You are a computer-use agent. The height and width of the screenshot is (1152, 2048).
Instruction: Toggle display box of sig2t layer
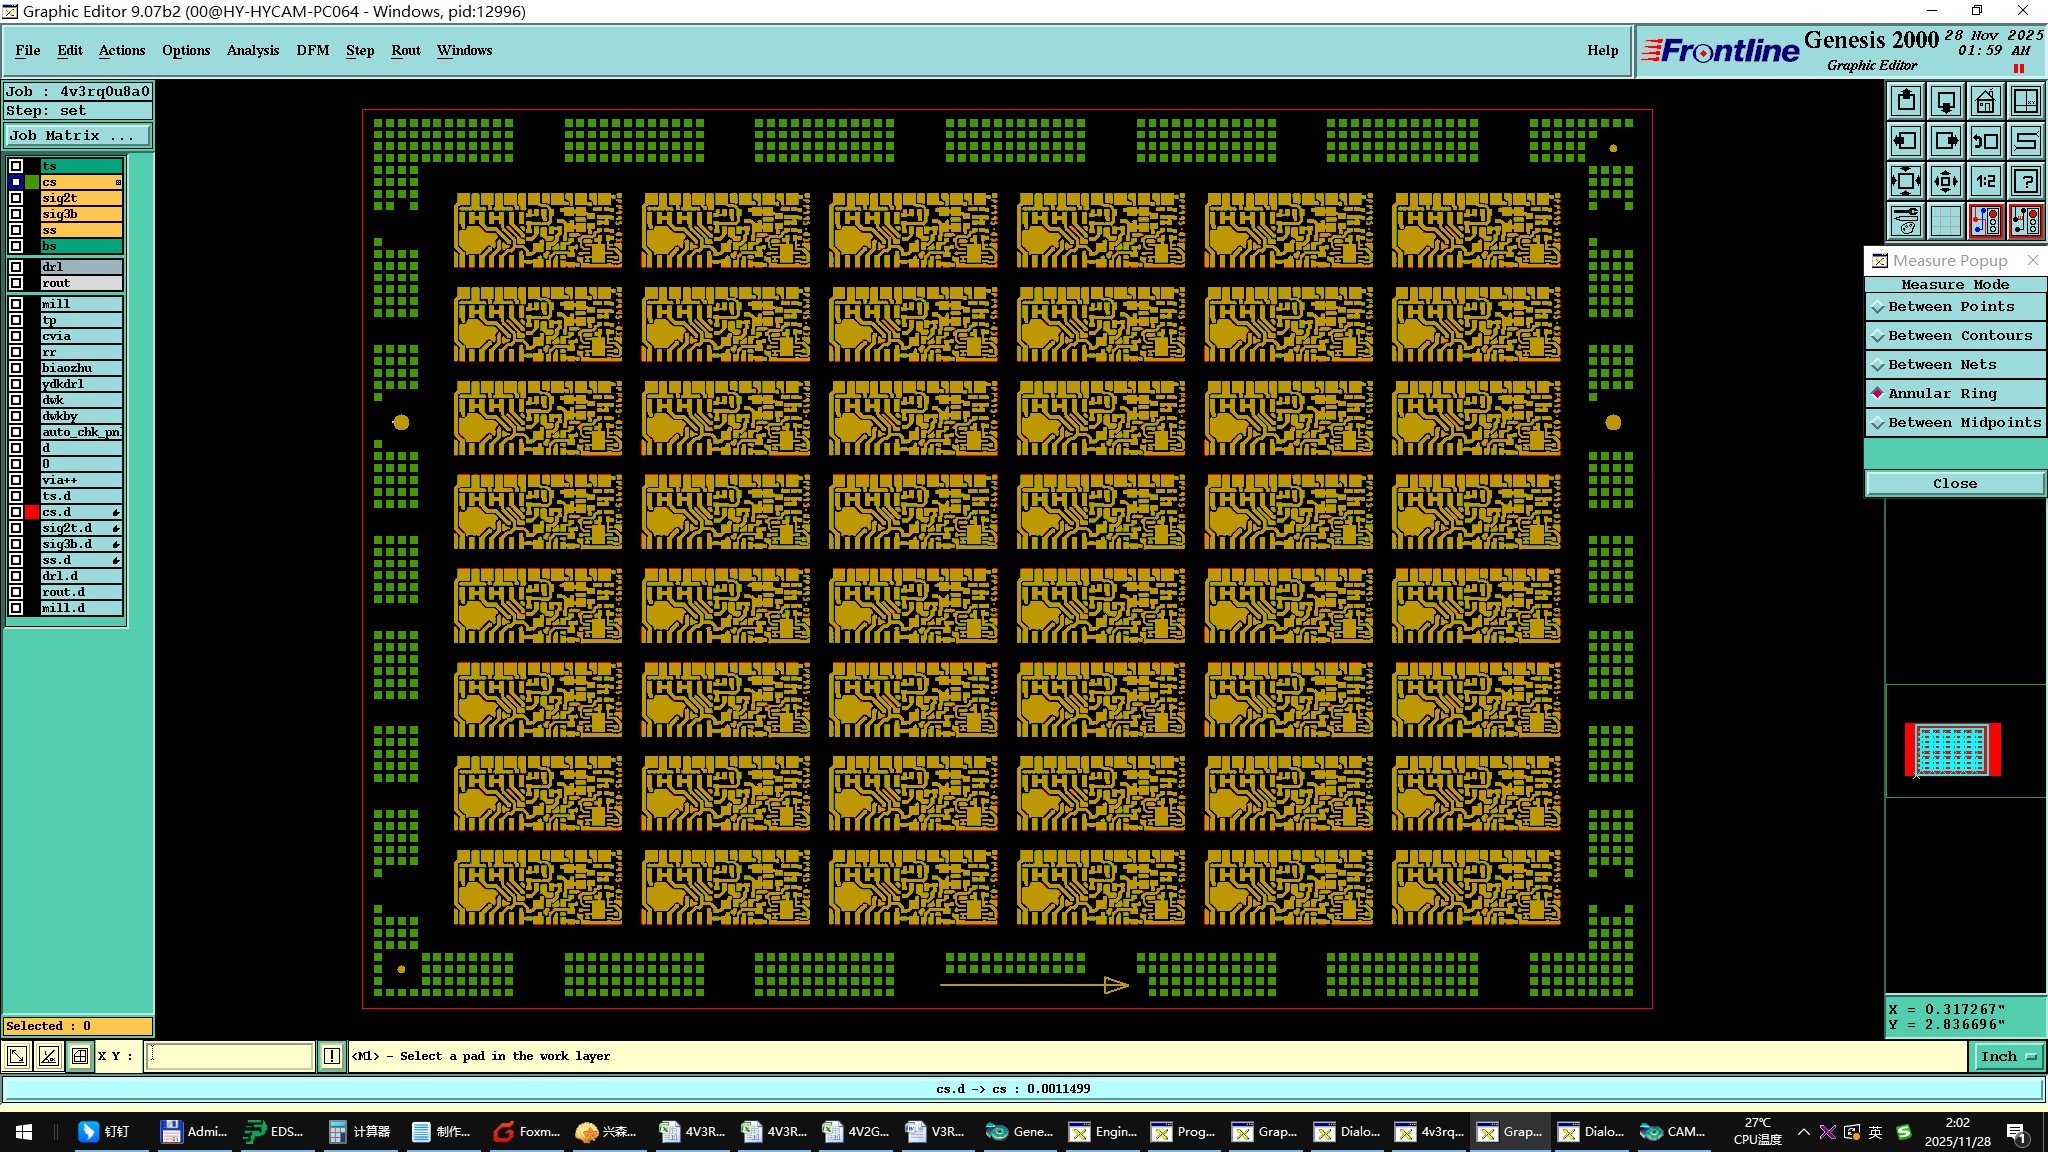16,198
